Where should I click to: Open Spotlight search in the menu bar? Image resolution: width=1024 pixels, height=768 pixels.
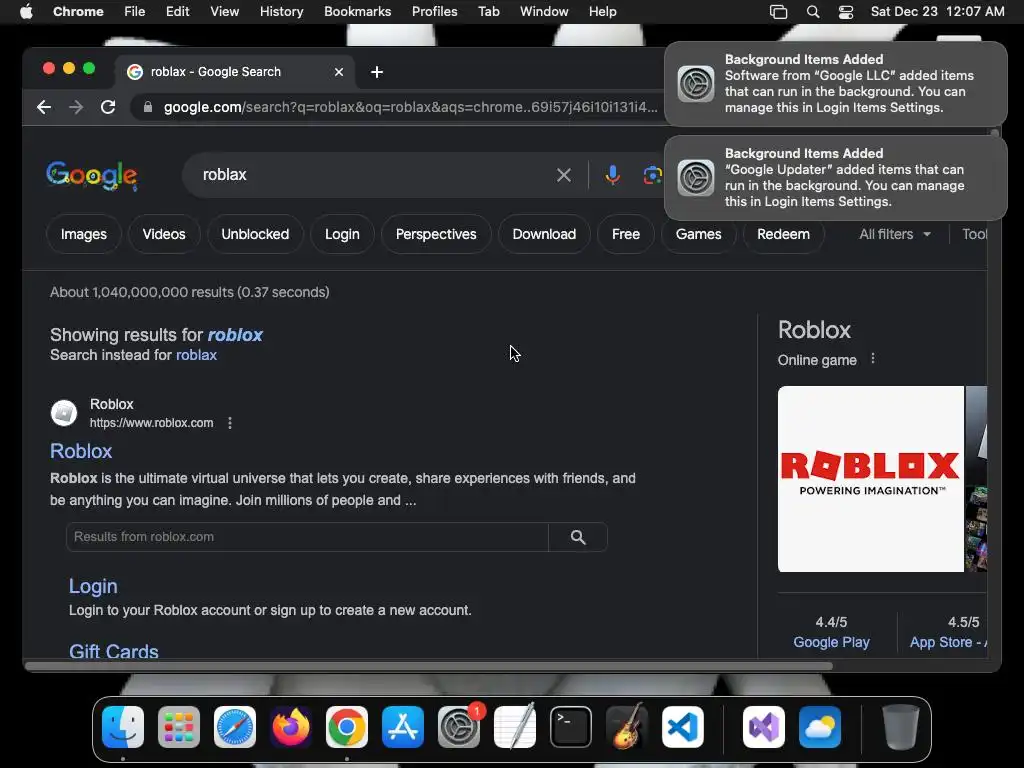point(813,12)
